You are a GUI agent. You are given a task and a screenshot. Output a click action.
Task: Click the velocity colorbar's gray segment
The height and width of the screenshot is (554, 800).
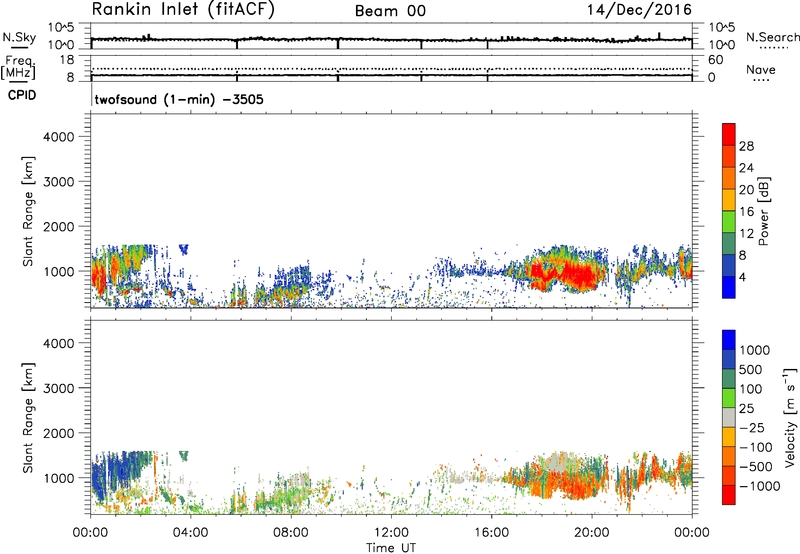[729, 417]
